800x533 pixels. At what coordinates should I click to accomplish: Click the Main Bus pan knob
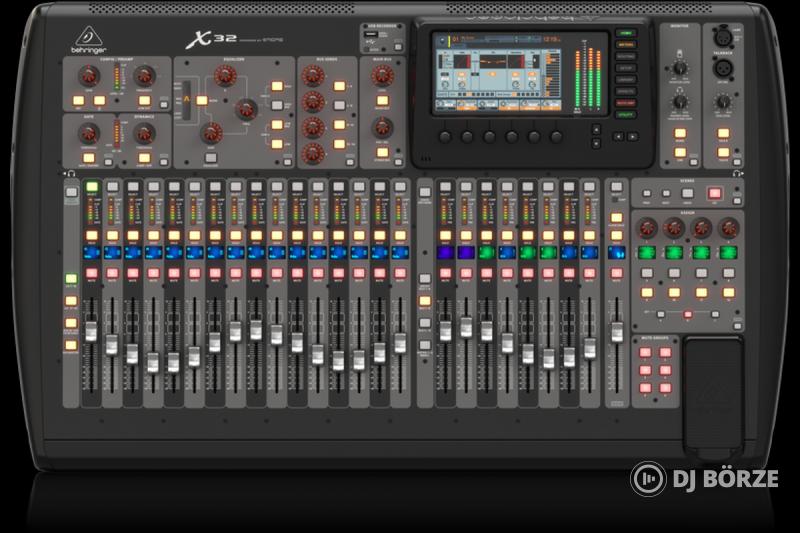point(382,128)
